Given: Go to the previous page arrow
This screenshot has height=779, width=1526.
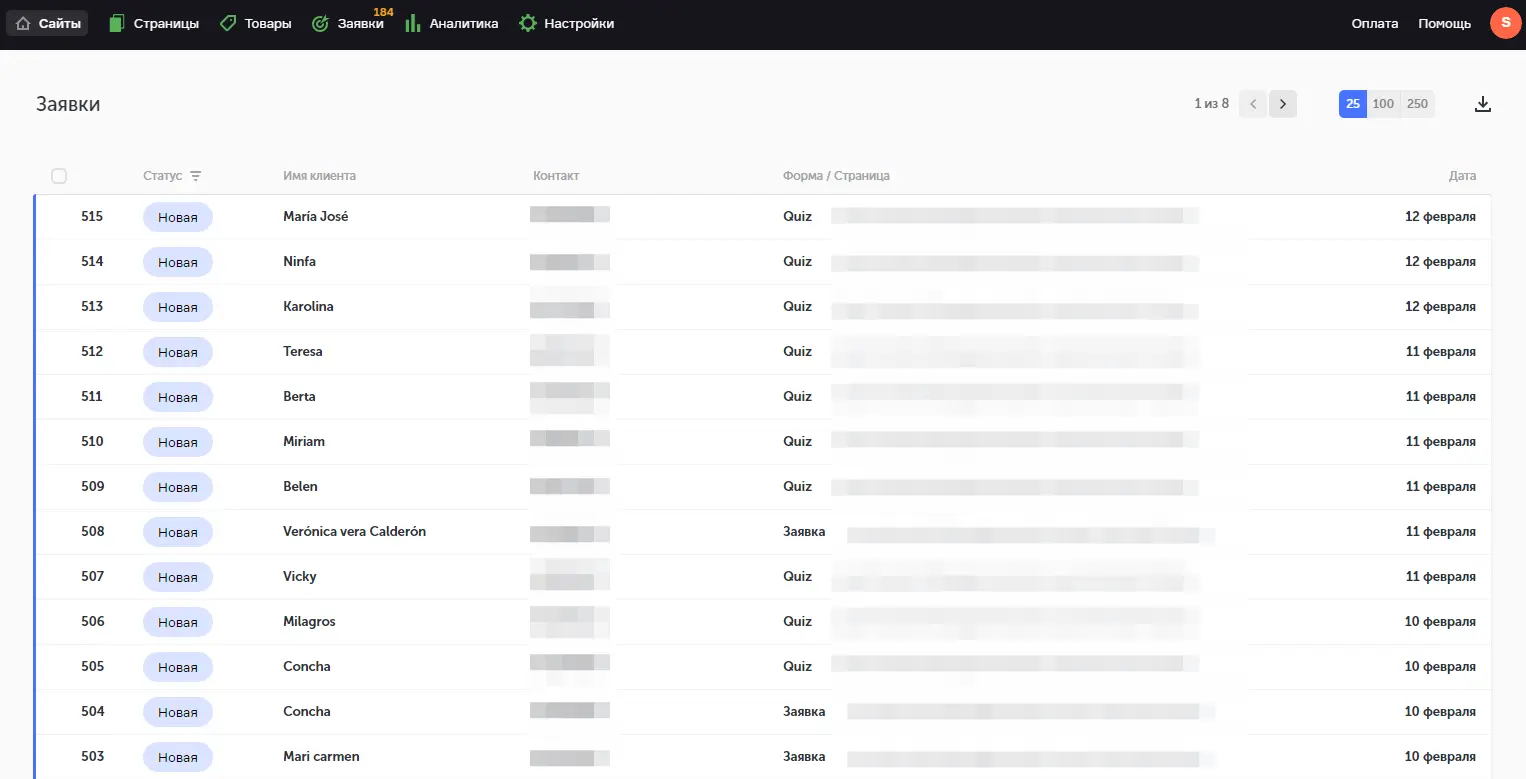Looking at the screenshot, I should point(1253,104).
